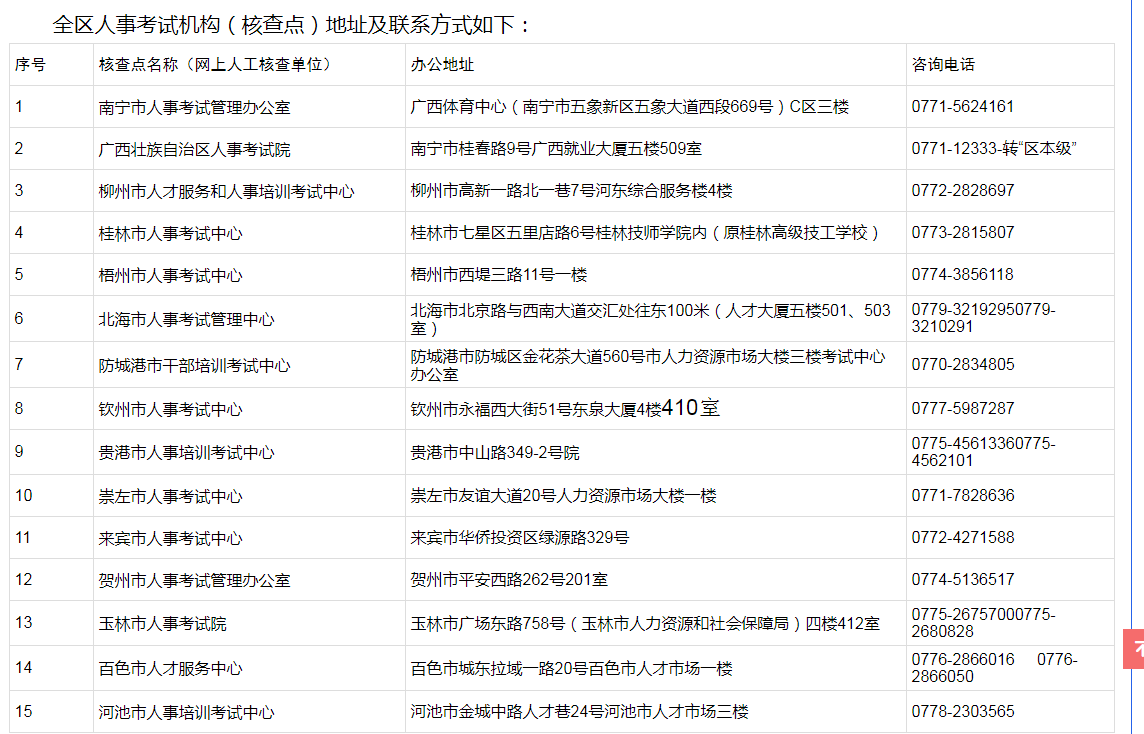
Task: Click address 梧州市西堤三路11号一楼
Action: coord(499,275)
